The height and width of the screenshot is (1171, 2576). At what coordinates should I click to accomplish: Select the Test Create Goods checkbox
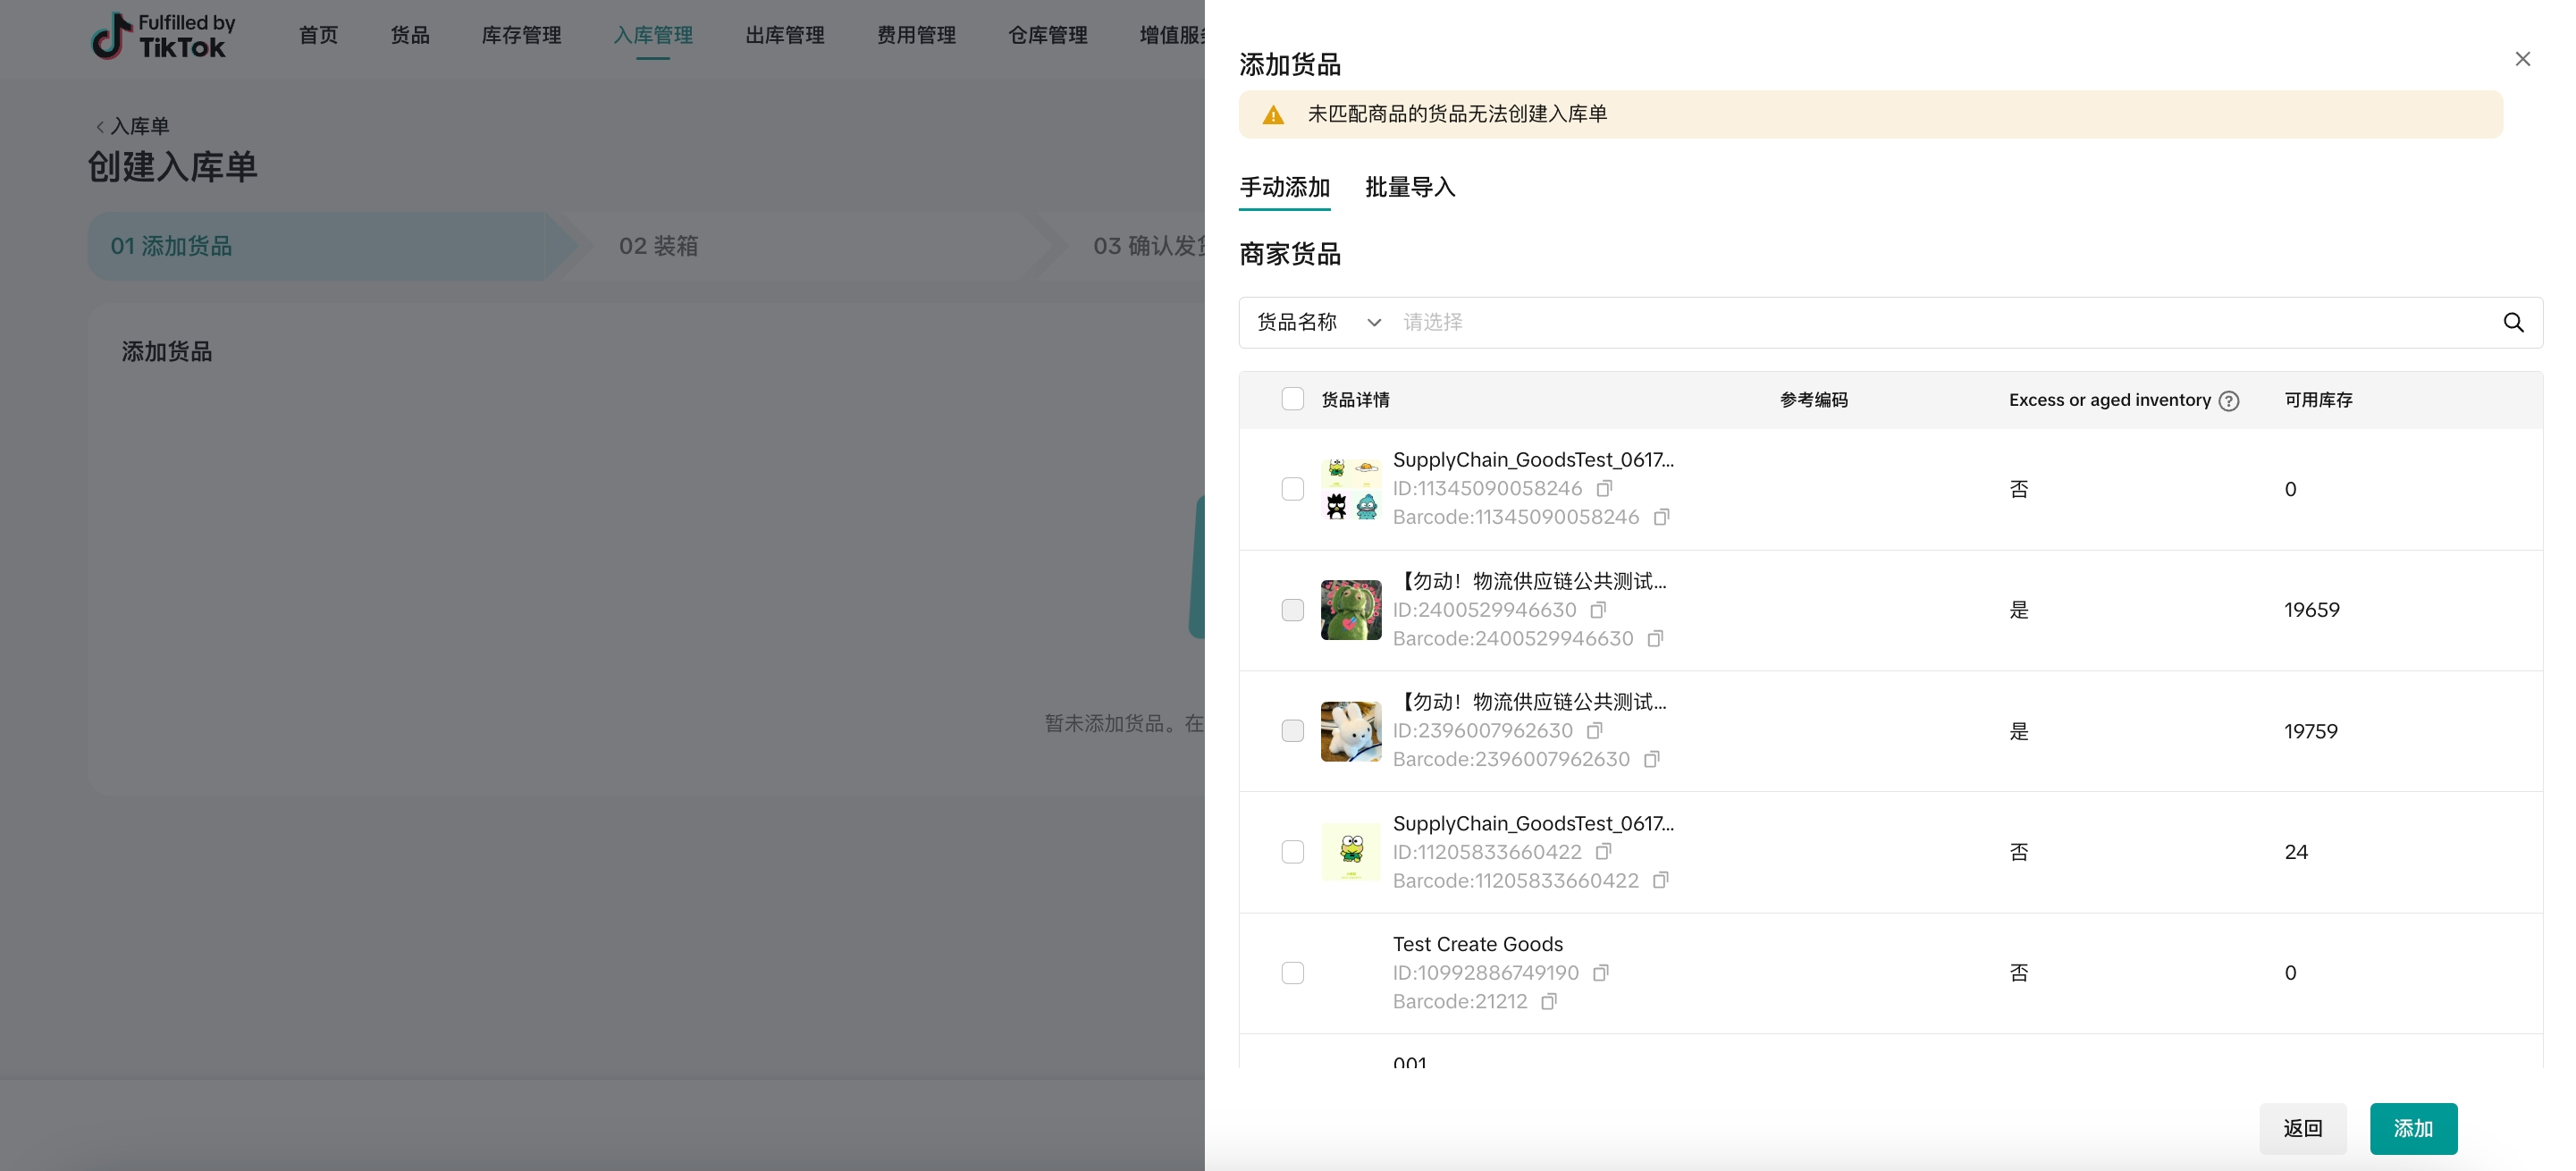pos(1292,973)
